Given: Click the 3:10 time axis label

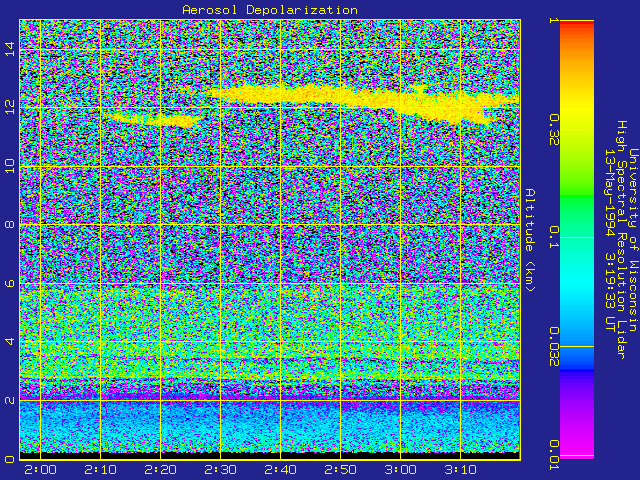Looking at the screenshot, I should (460, 470).
